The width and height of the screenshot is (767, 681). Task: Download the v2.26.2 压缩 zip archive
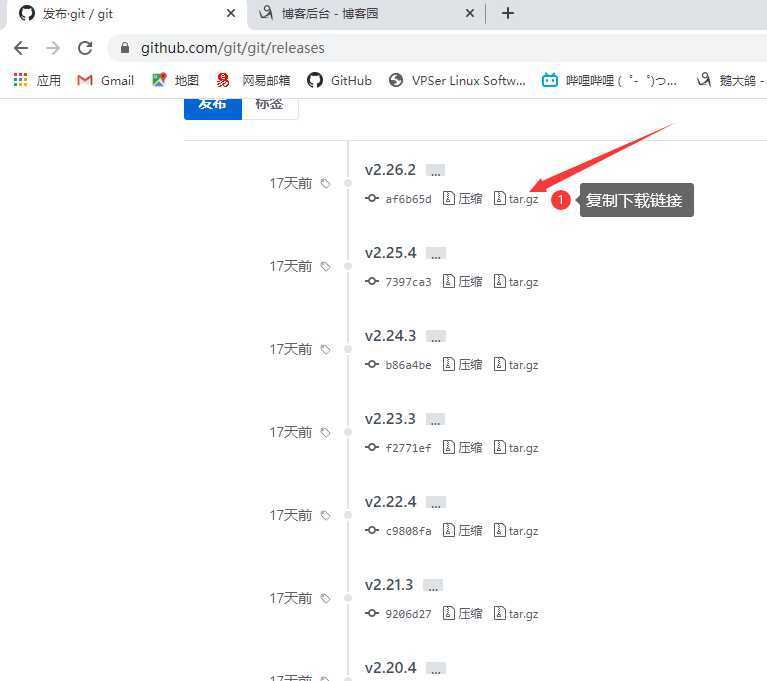462,199
